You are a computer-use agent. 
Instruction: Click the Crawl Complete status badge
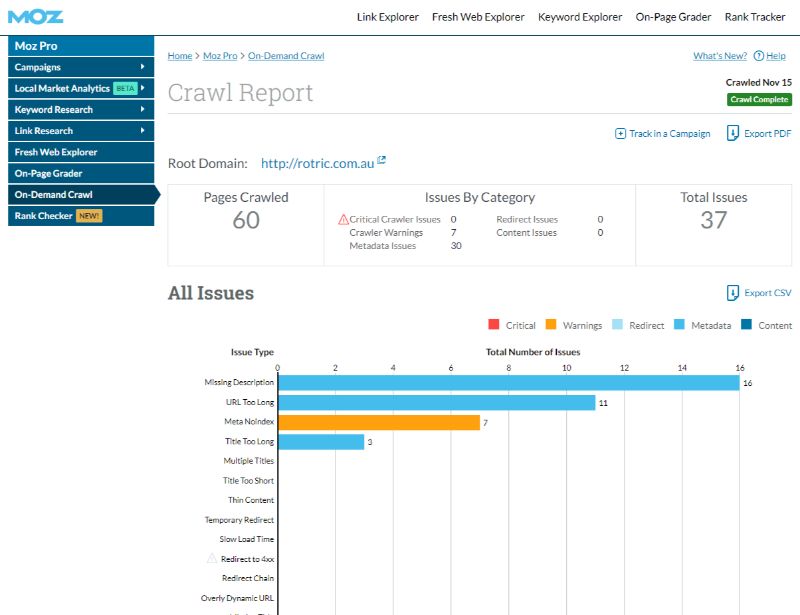[x=759, y=100]
